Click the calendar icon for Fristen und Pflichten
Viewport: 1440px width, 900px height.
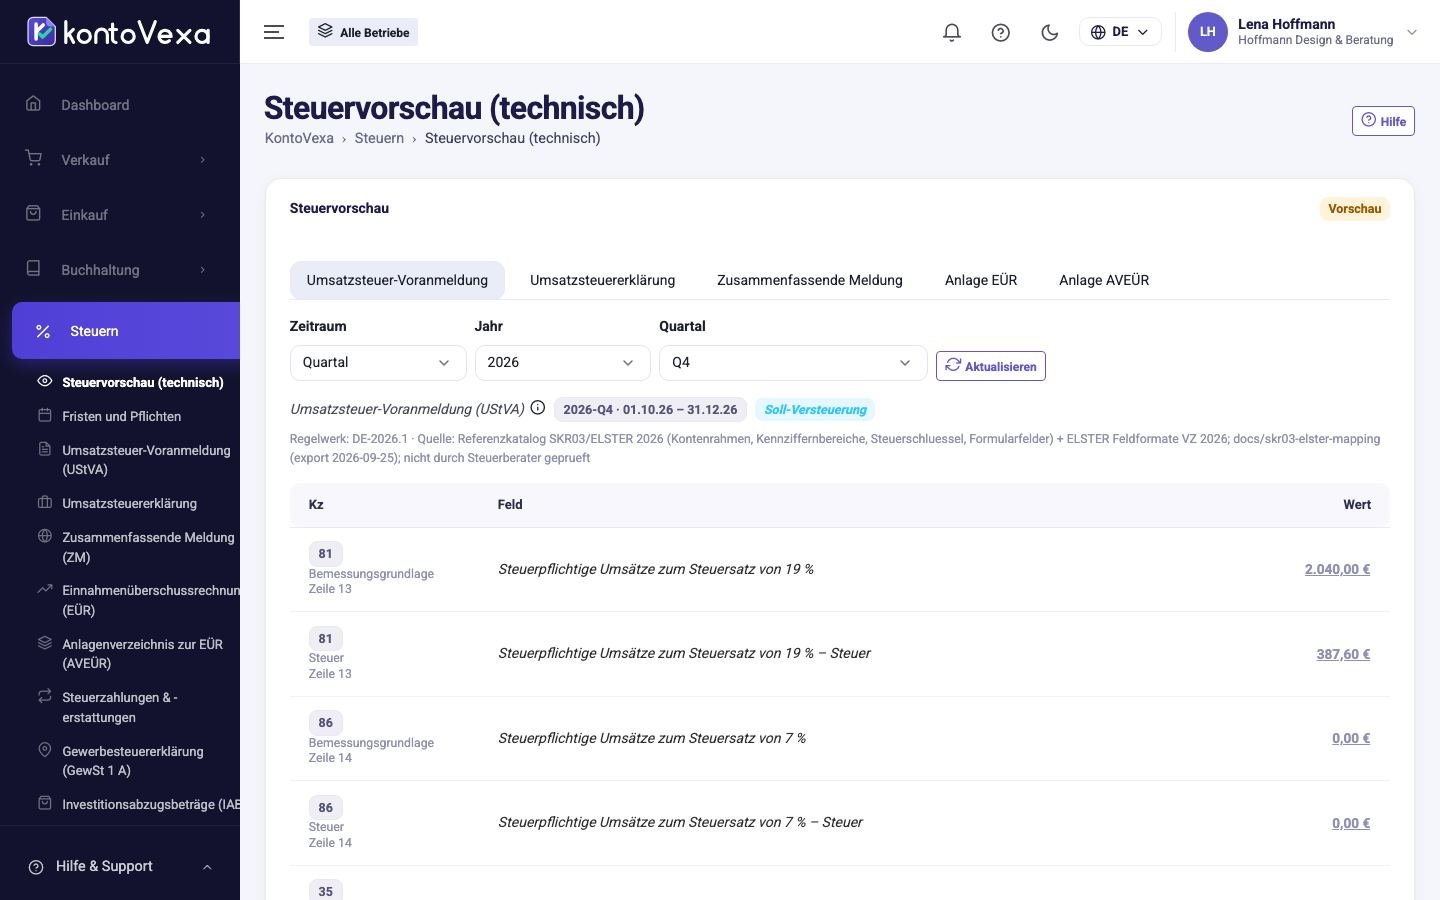pos(44,415)
